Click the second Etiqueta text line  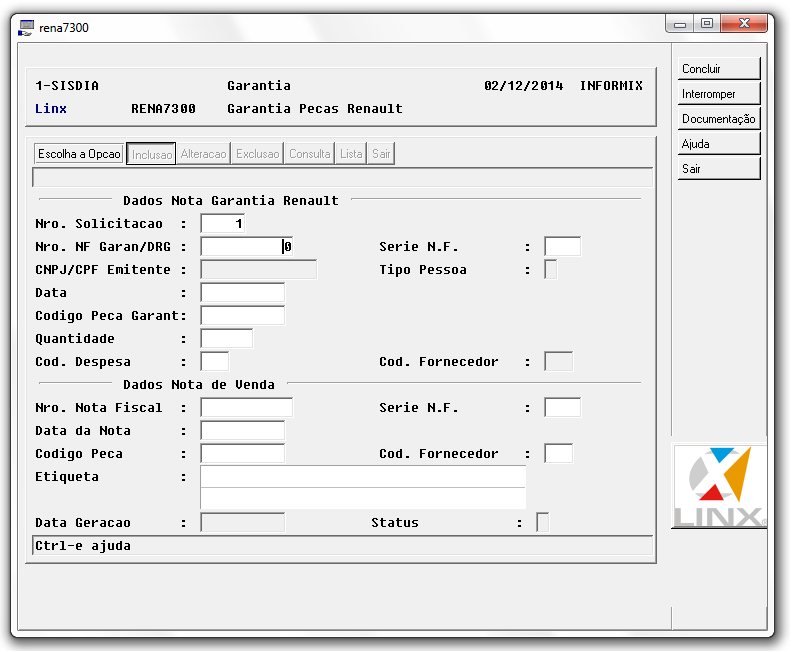pos(363,498)
